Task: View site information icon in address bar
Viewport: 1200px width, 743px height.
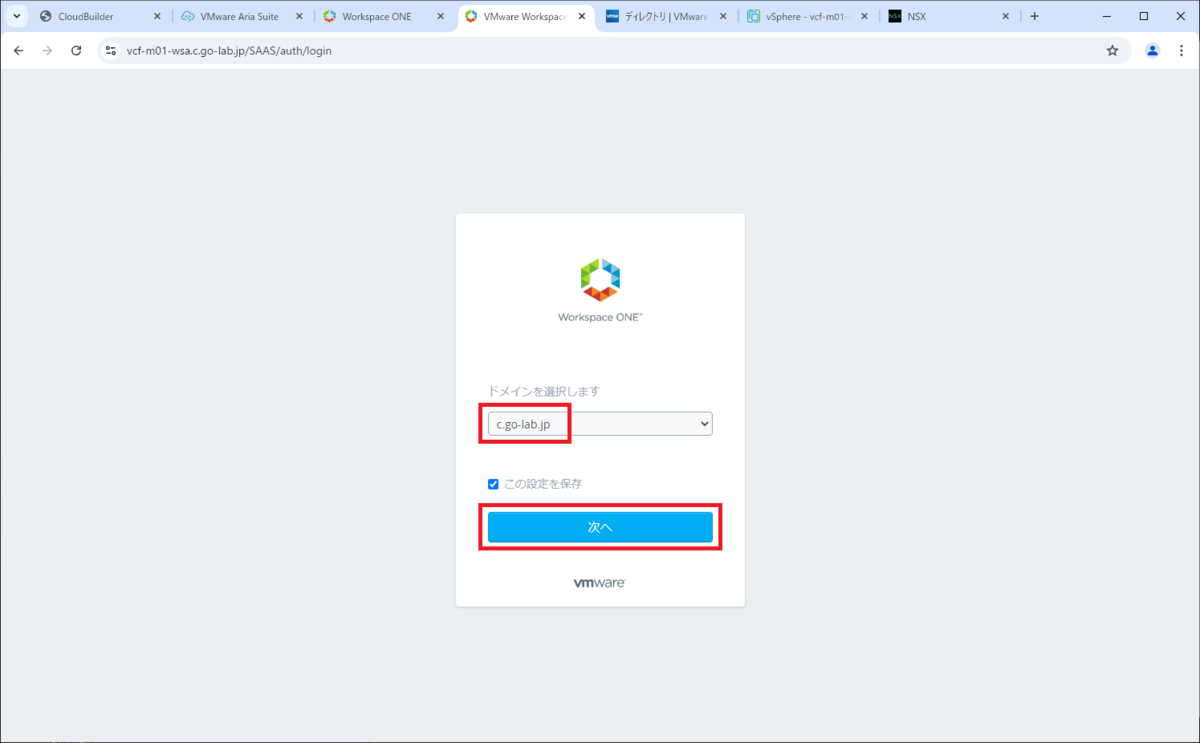Action: click(x=111, y=51)
